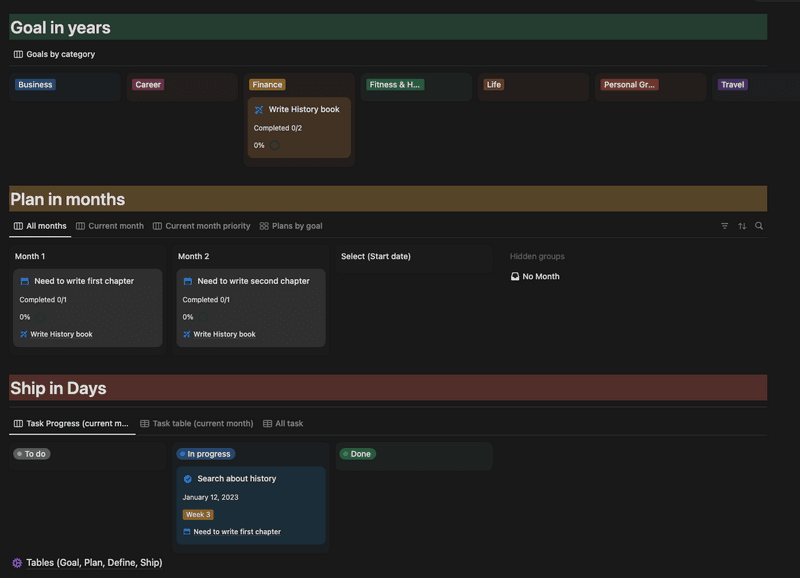This screenshot has width=800, height=578.
Task: Click Completed 0/1 on second chapter card
Action: pos(206,300)
